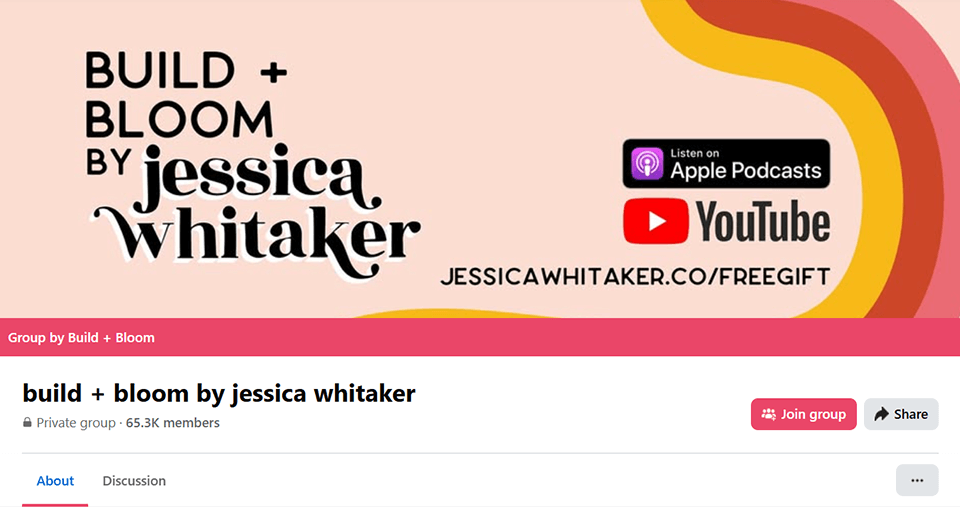
Task: Click the Share button
Action: pos(901,415)
